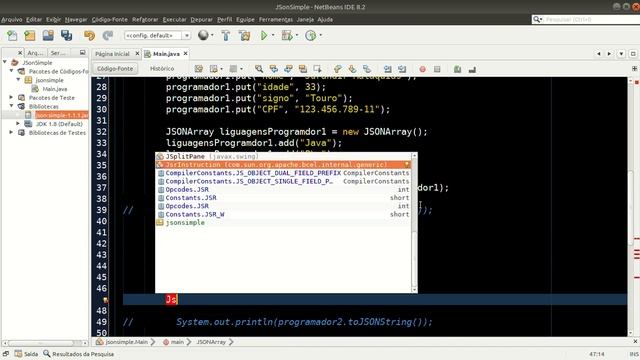The image size is (640, 360).
Task: Open the arrow beside the globe icon
Action: pyautogui.click(x=212, y=35)
